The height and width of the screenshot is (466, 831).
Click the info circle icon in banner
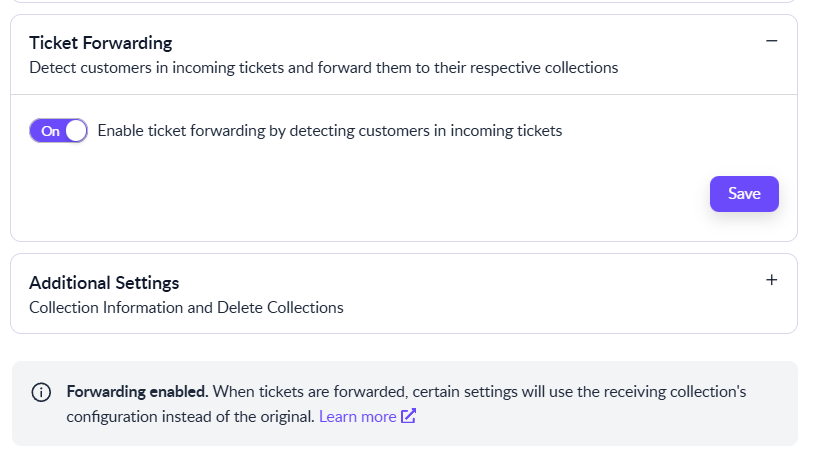point(41,392)
